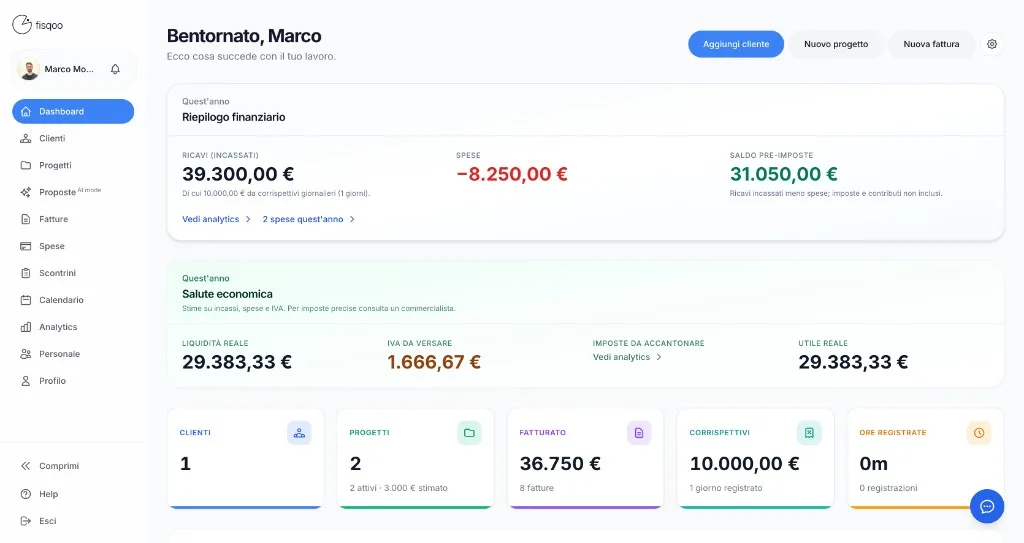Screen dimensions: 1024x543
Task: Open the Help link
Action: click(73, 494)
